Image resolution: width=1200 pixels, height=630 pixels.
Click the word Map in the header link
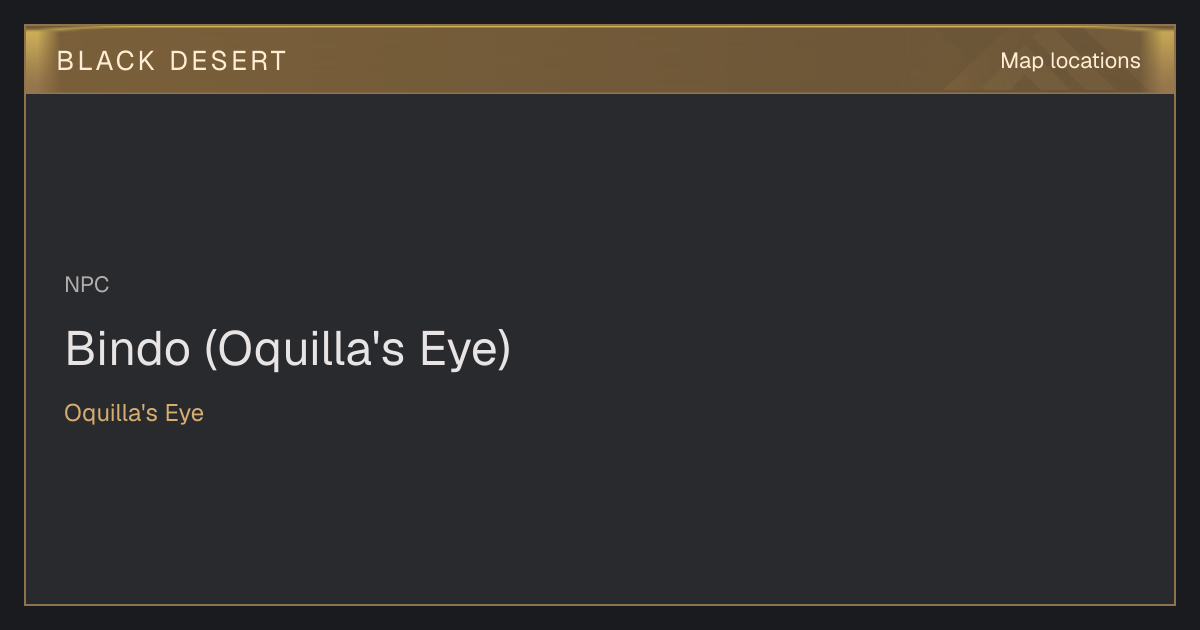(x=1022, y=61)
